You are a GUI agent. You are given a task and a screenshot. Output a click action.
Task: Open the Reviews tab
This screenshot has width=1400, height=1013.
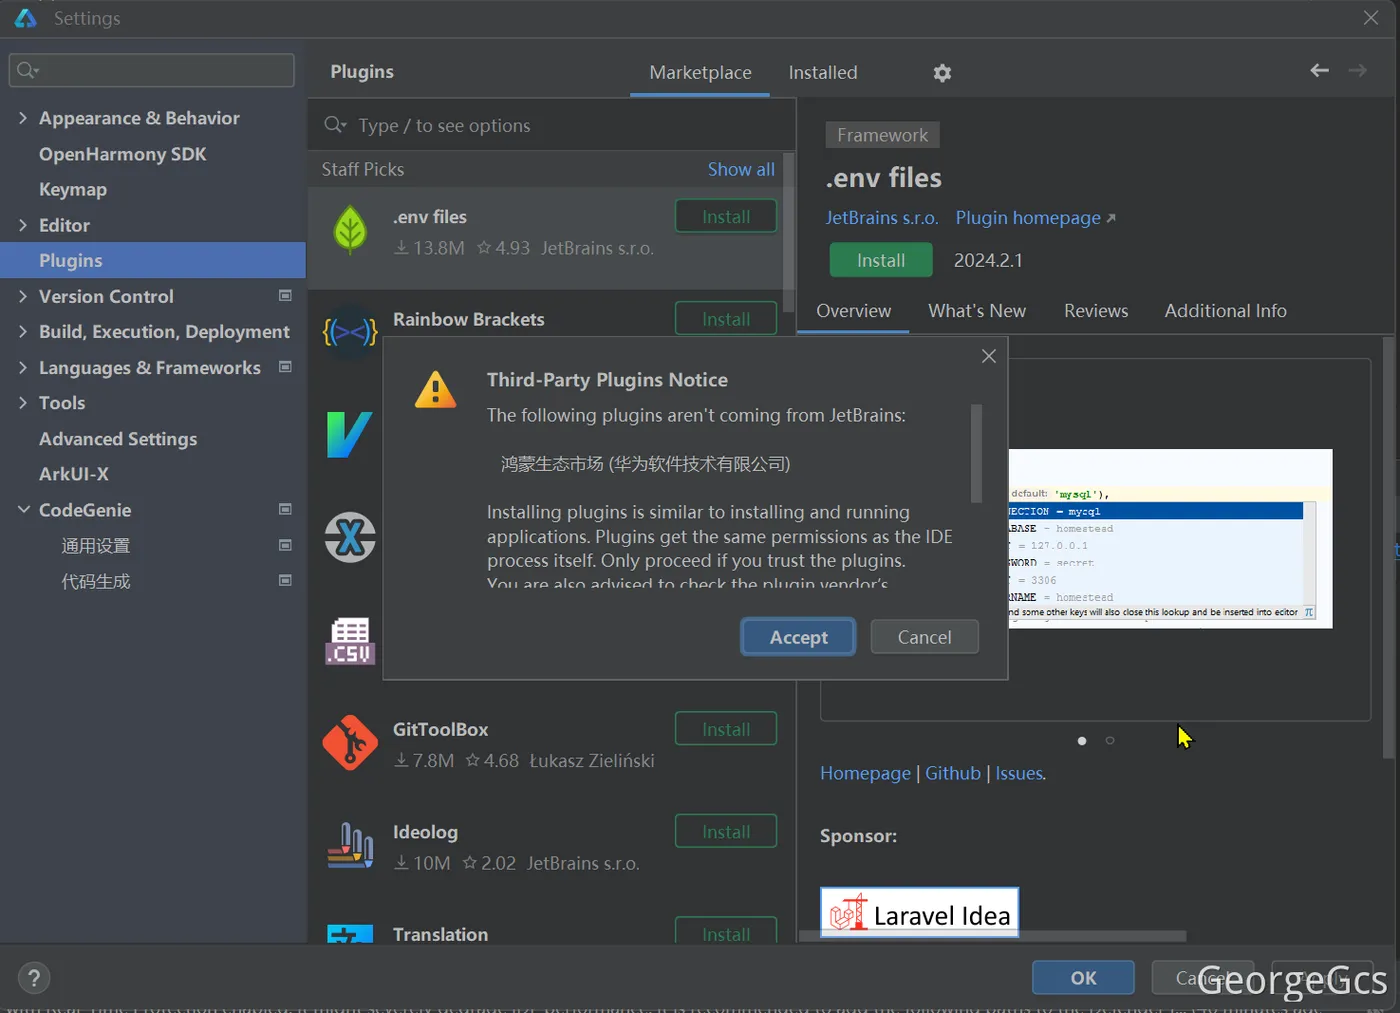1096,311
